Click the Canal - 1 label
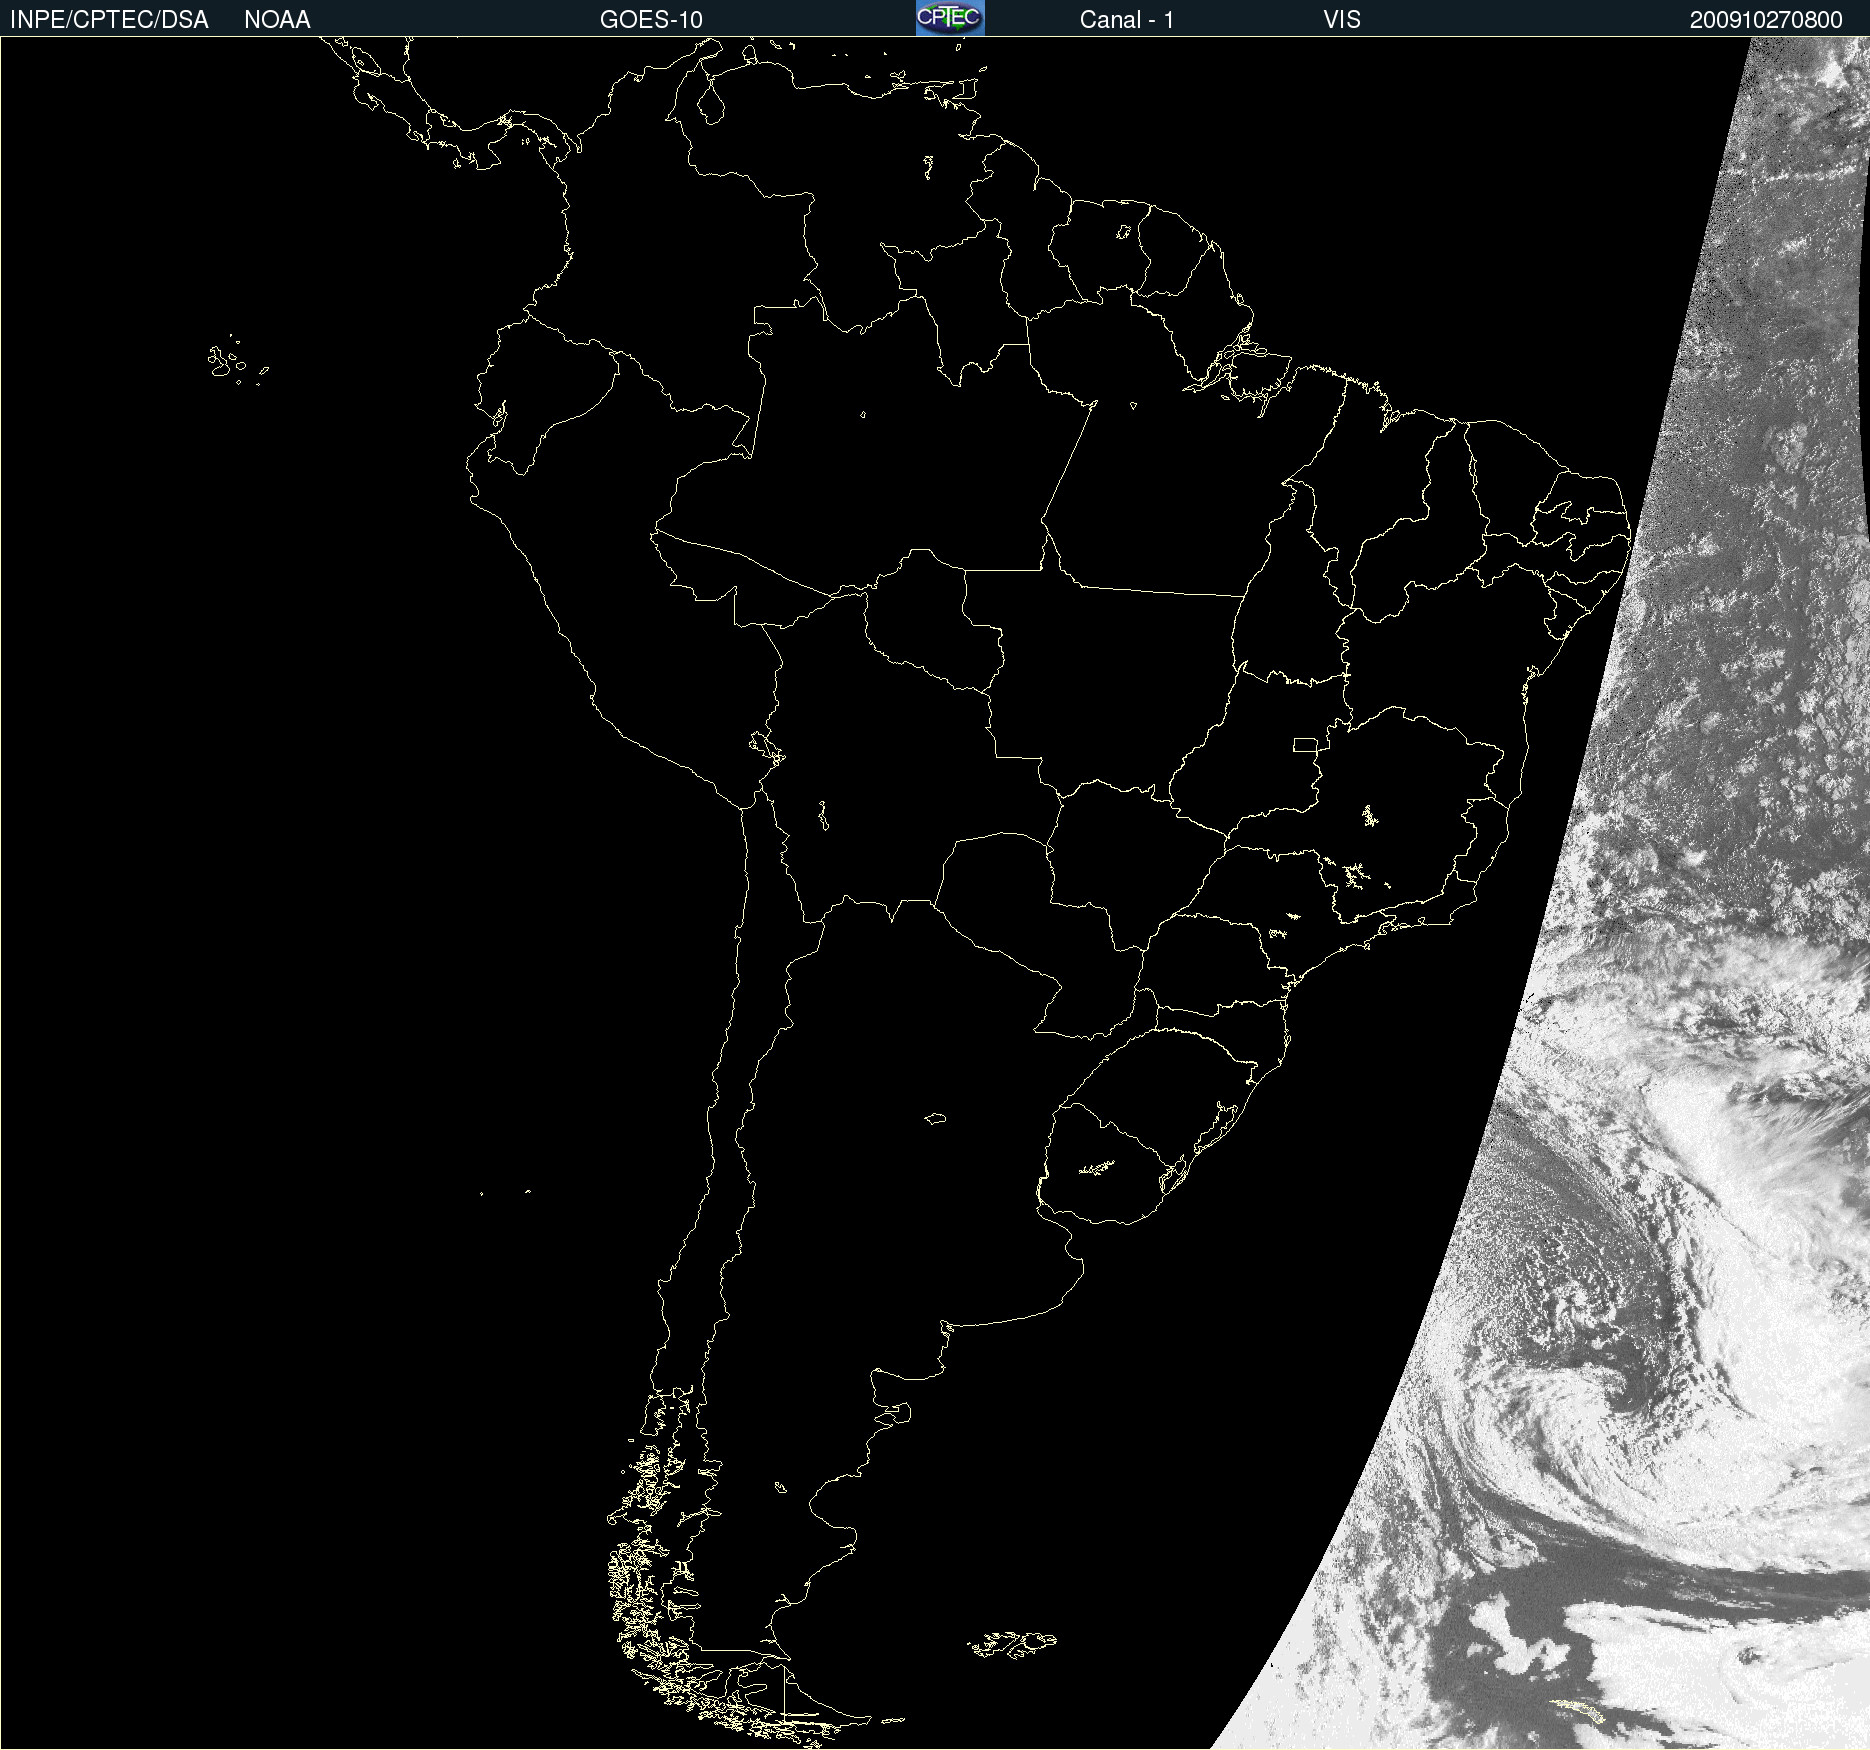1870x1750 pixels. 1126,20
